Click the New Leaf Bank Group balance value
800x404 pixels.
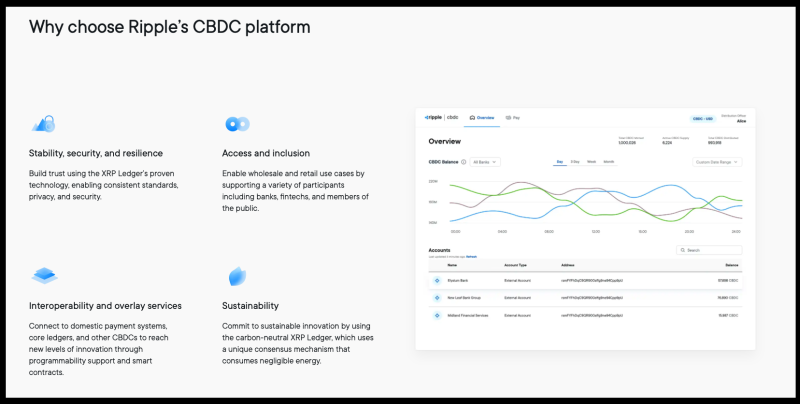pos(728,297)
